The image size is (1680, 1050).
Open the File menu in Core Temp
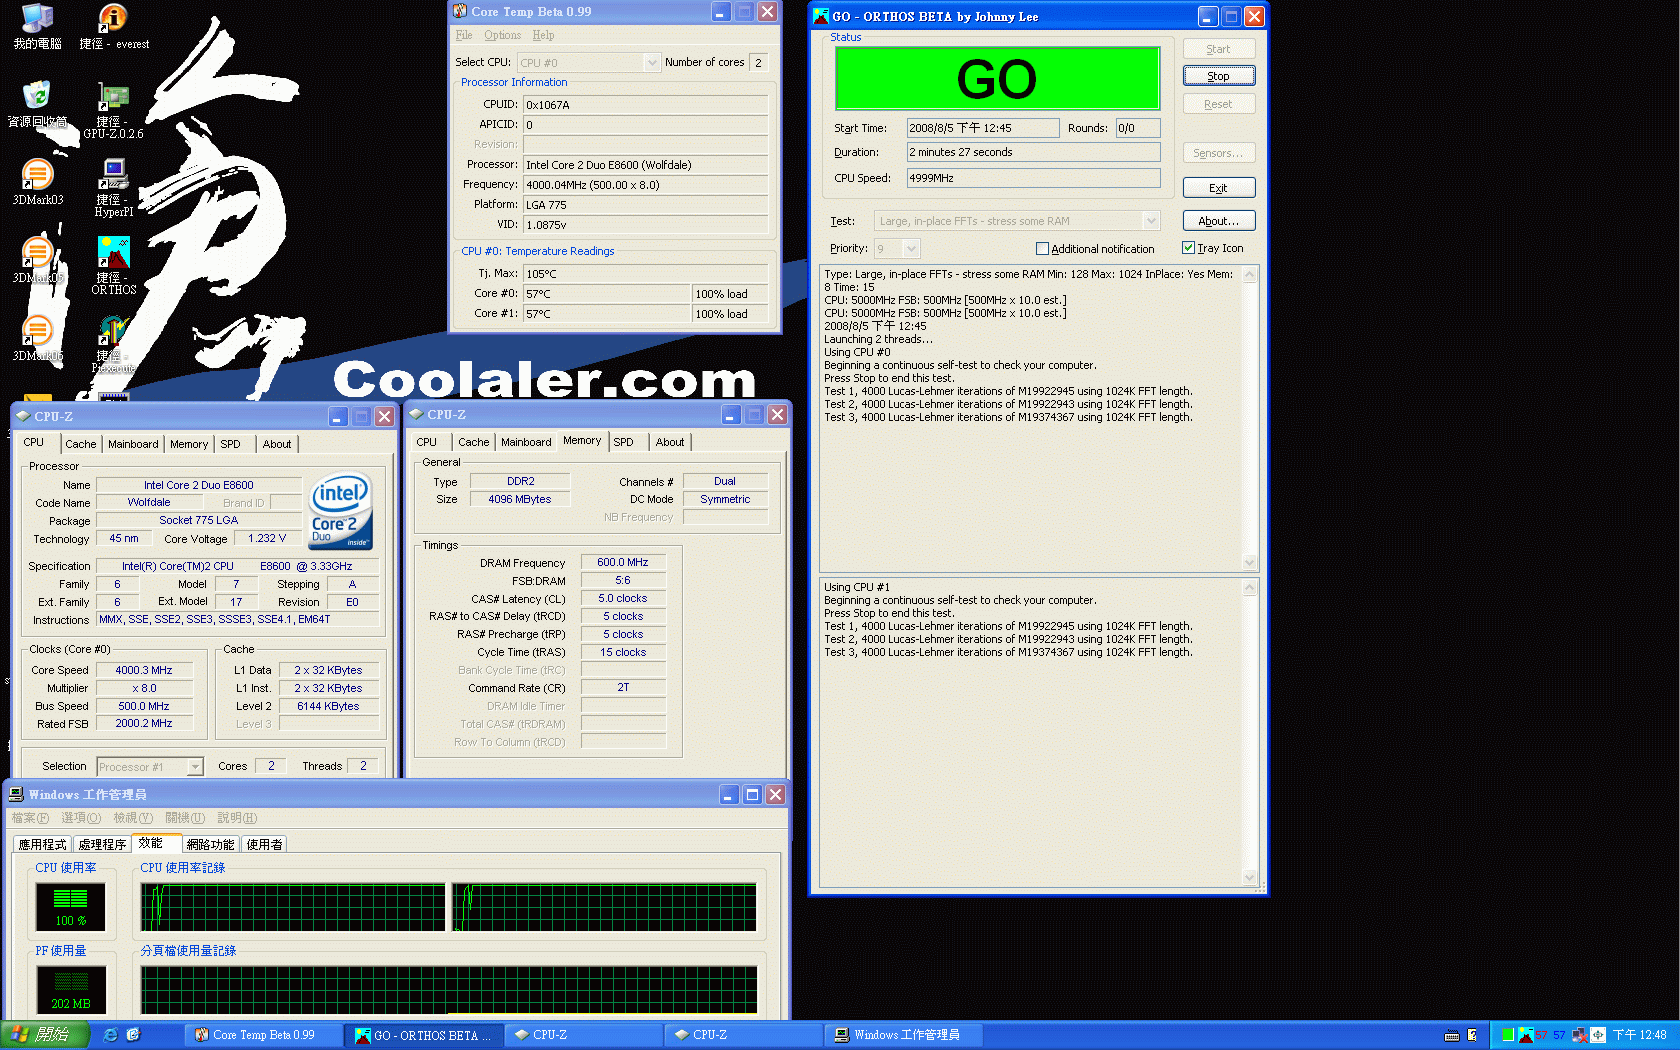click(x=464, y=35)
